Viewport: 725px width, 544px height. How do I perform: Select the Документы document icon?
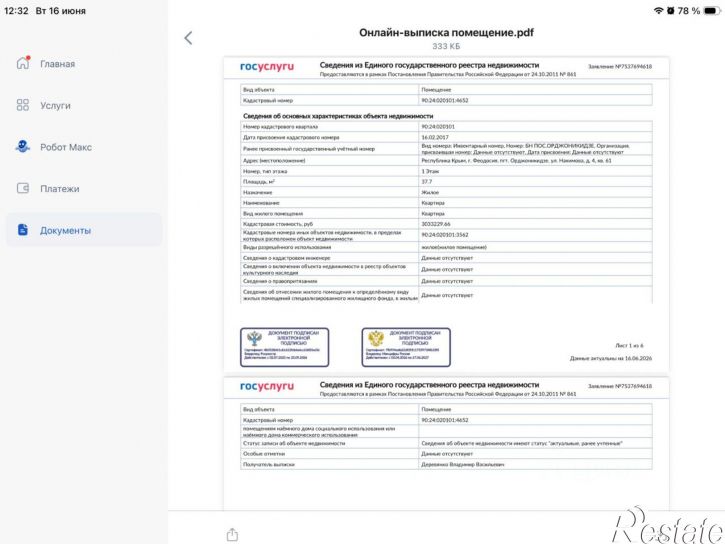tap(23, 230)
